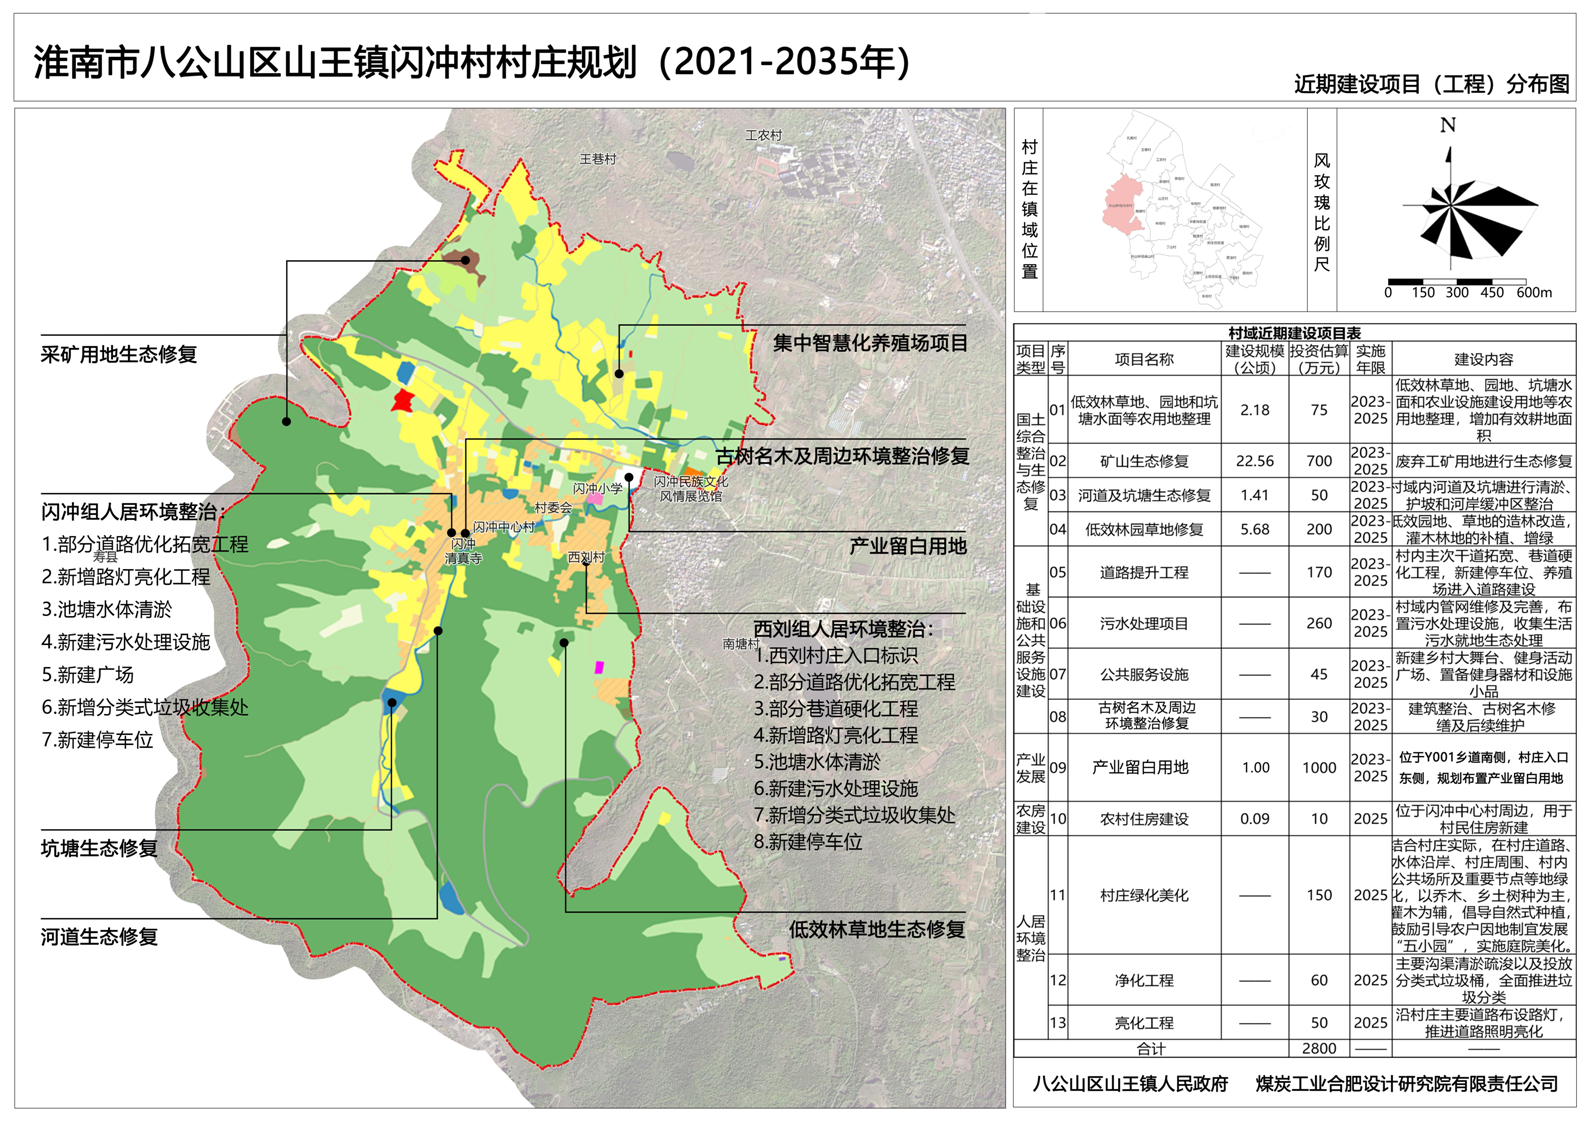Click the north arrow N symbol
Screen dimensions: 1587x1122
1447,127
